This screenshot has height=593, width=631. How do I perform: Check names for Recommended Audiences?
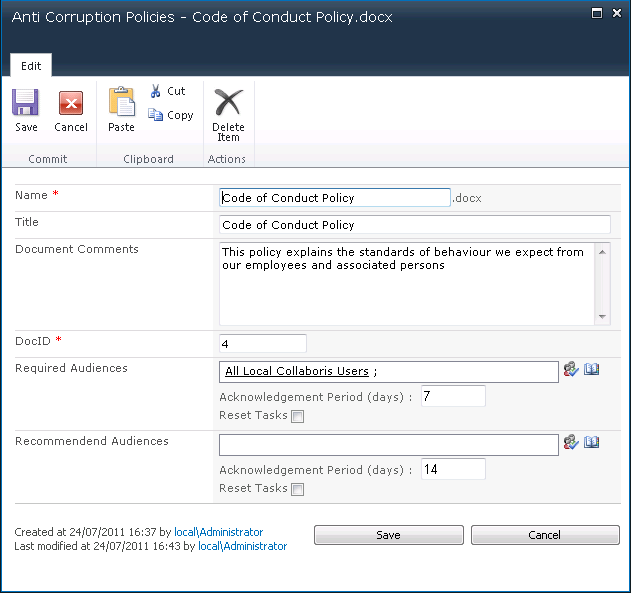point(571,442)
